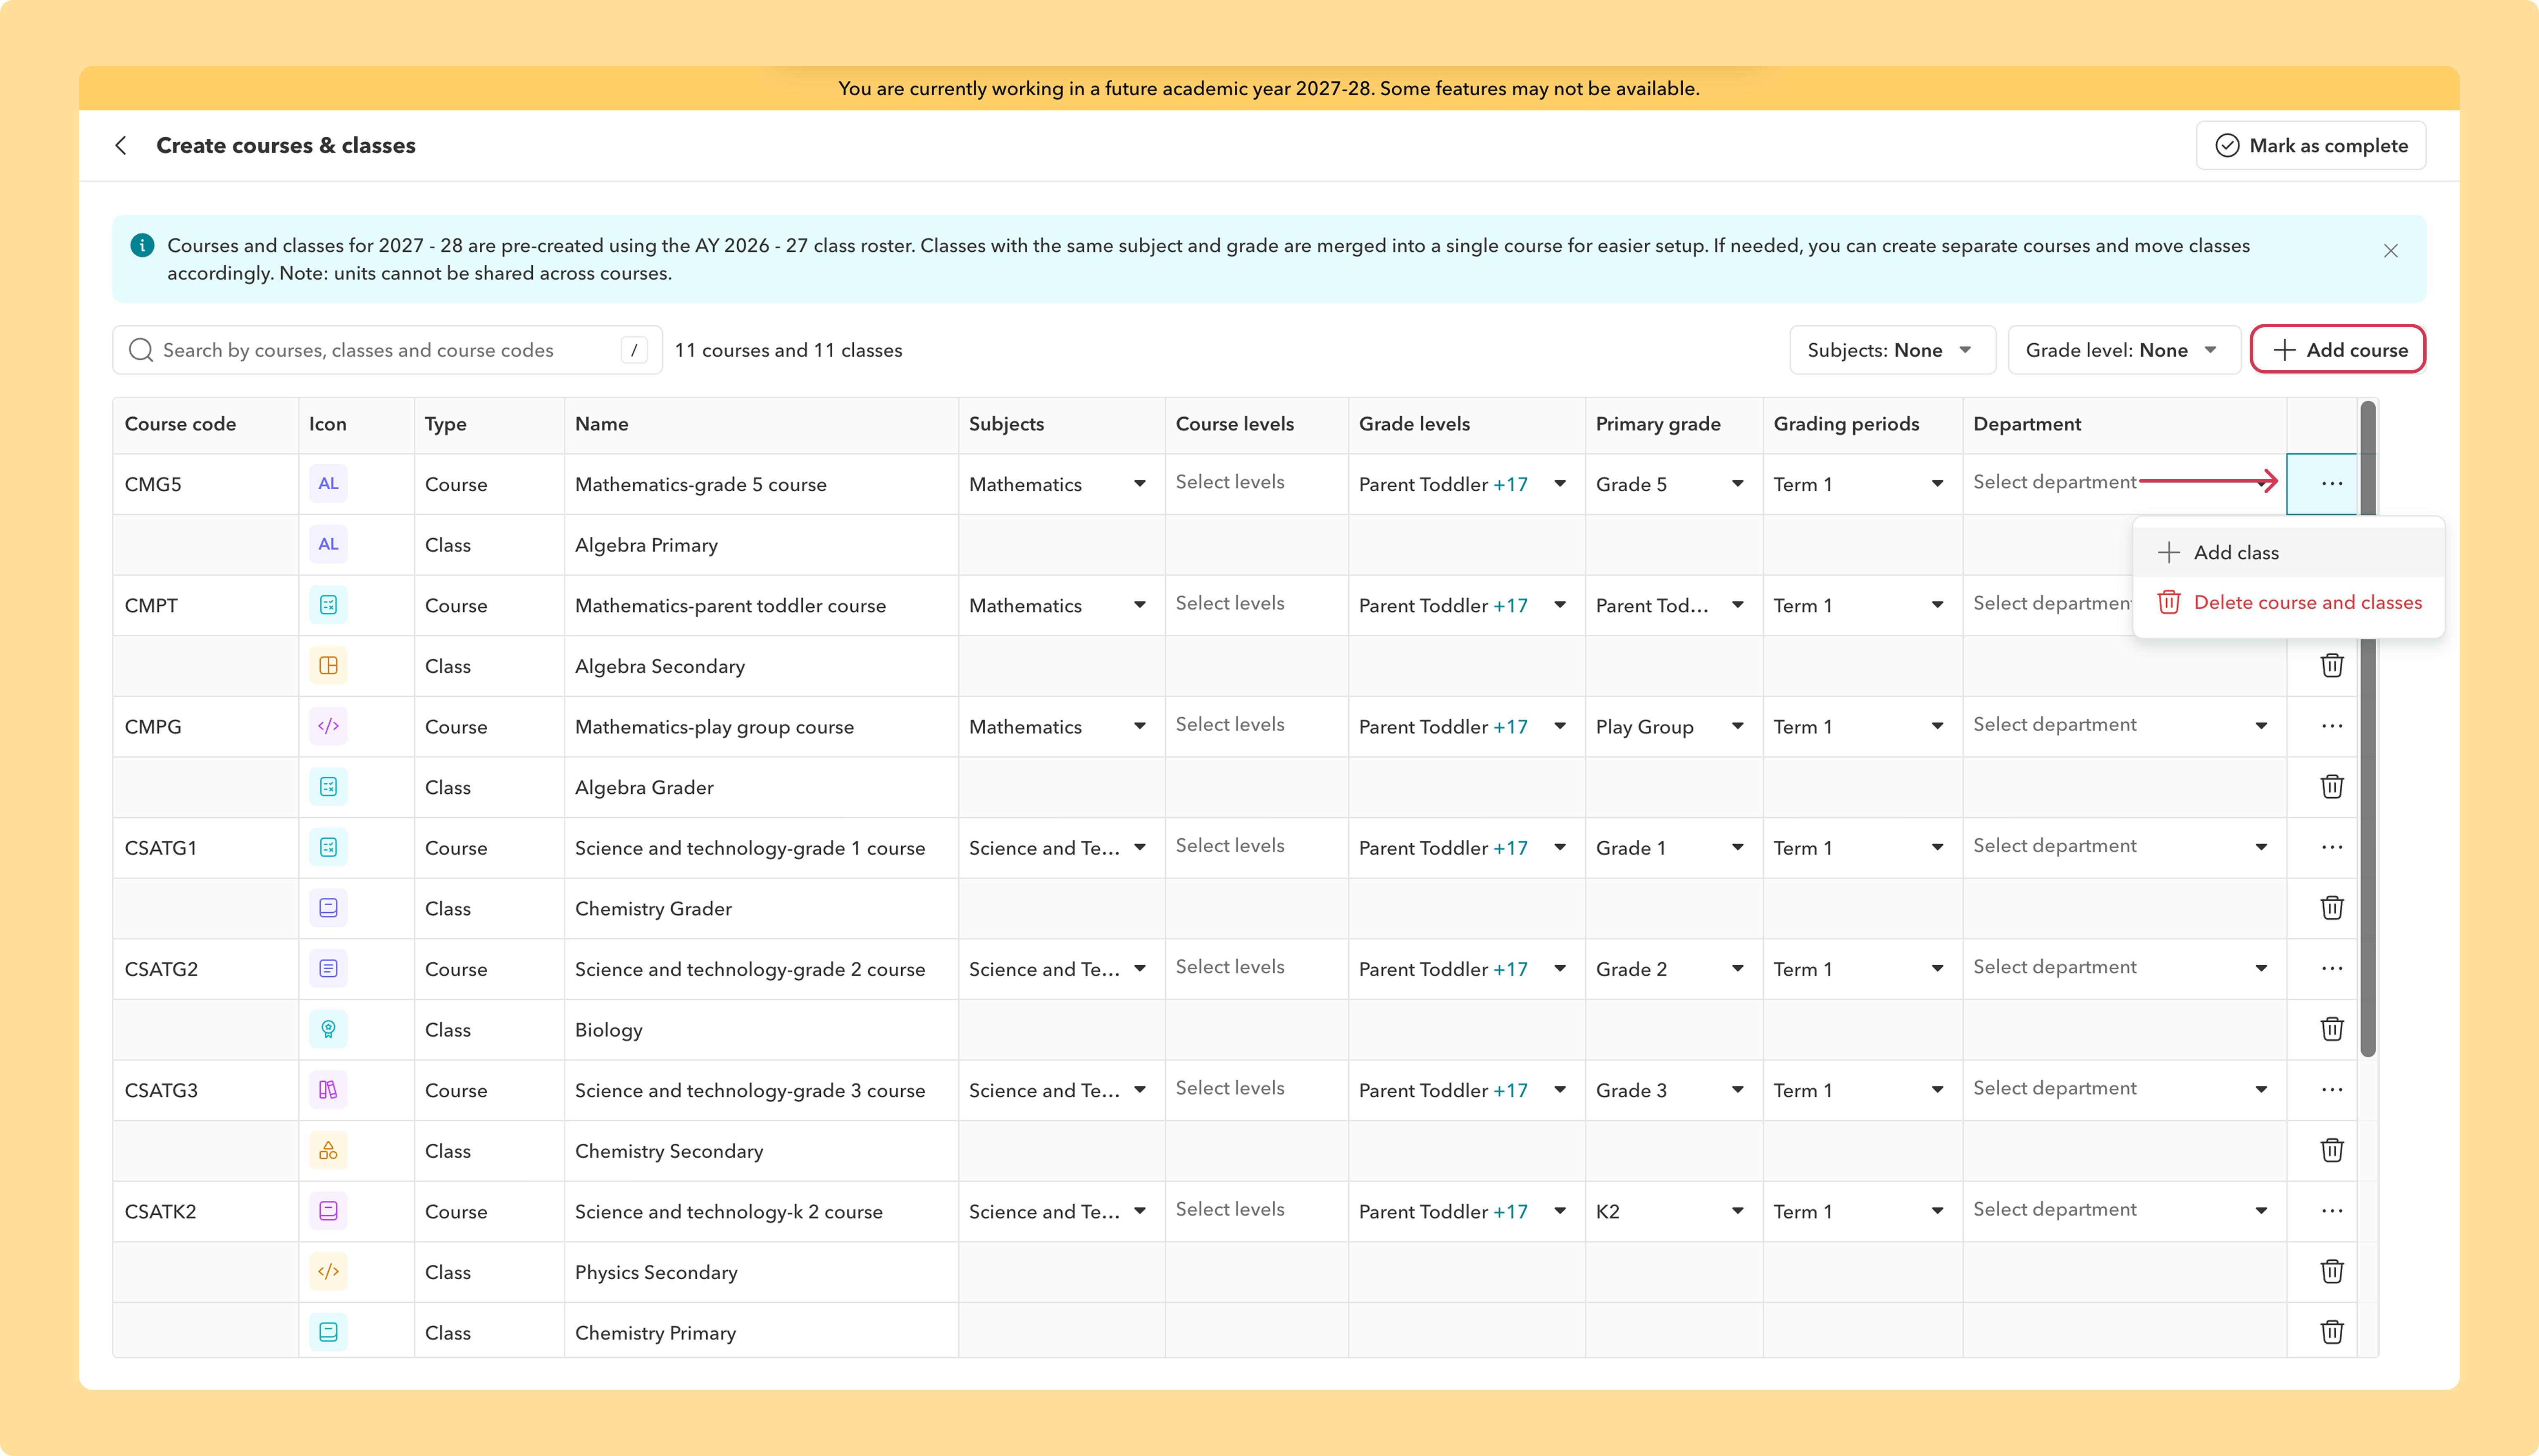Delete the Algebra Secondary class via trash icon
2539x1456 pixels.
click(x=2331, y=666)
